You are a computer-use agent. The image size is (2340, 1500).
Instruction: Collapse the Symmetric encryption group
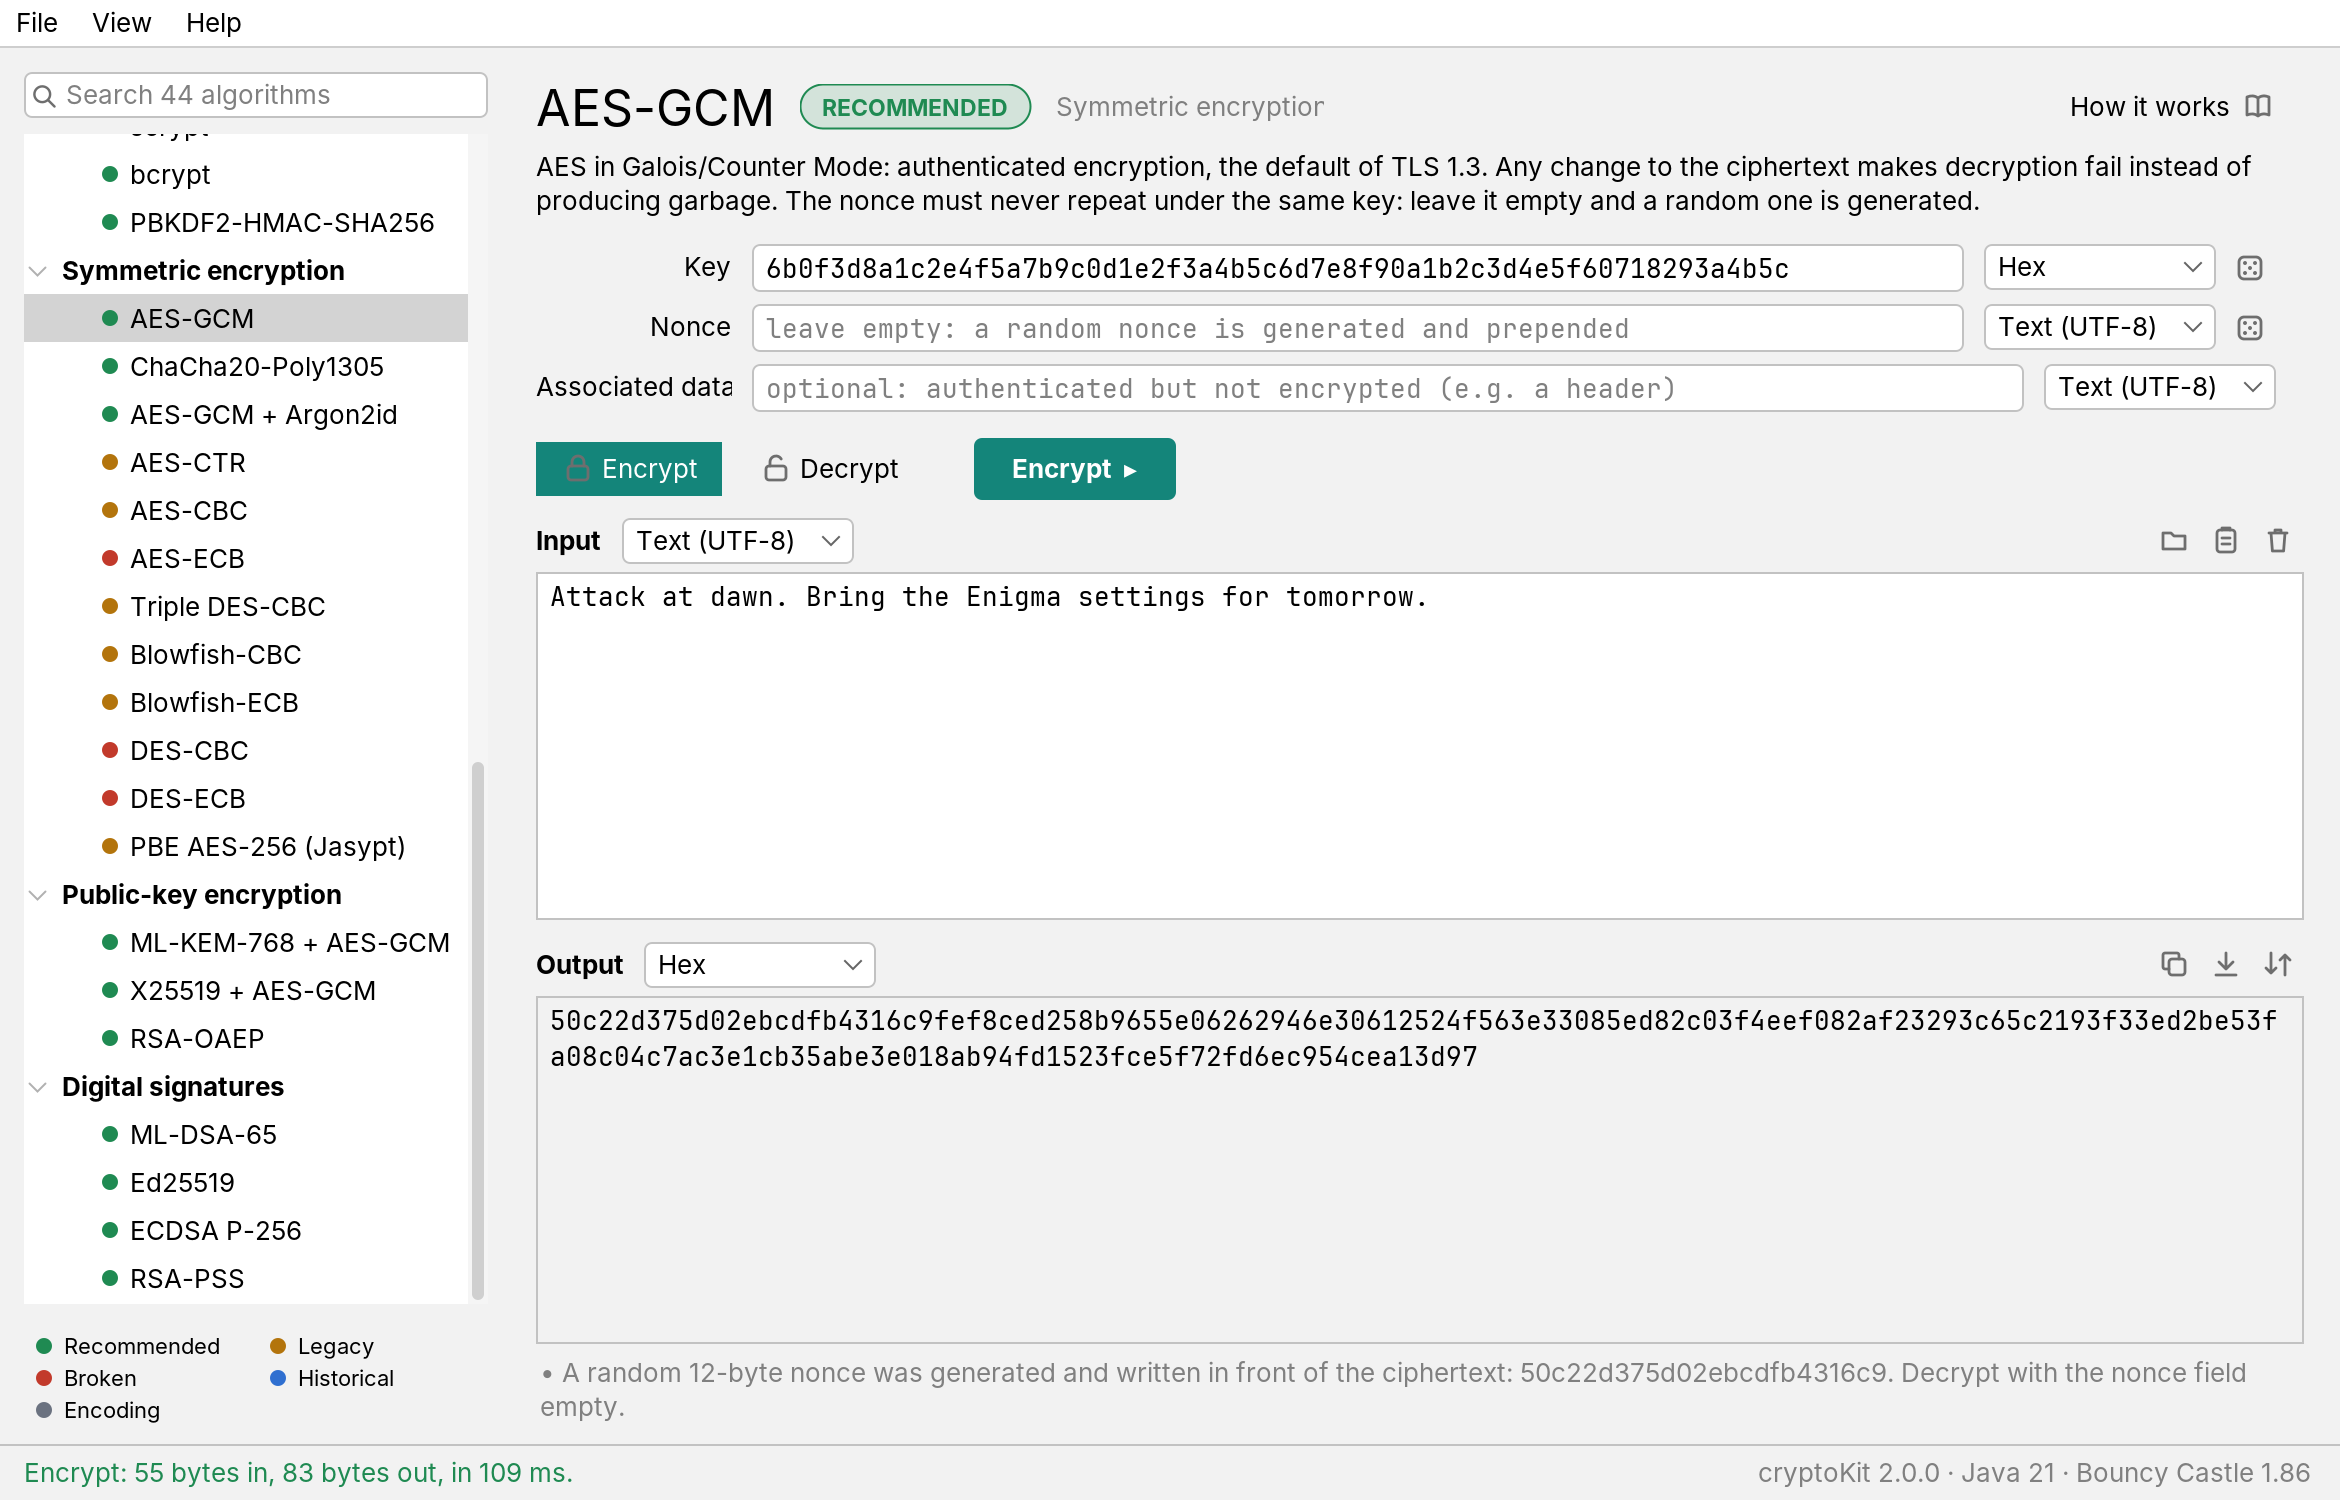[x=38, y=271]
